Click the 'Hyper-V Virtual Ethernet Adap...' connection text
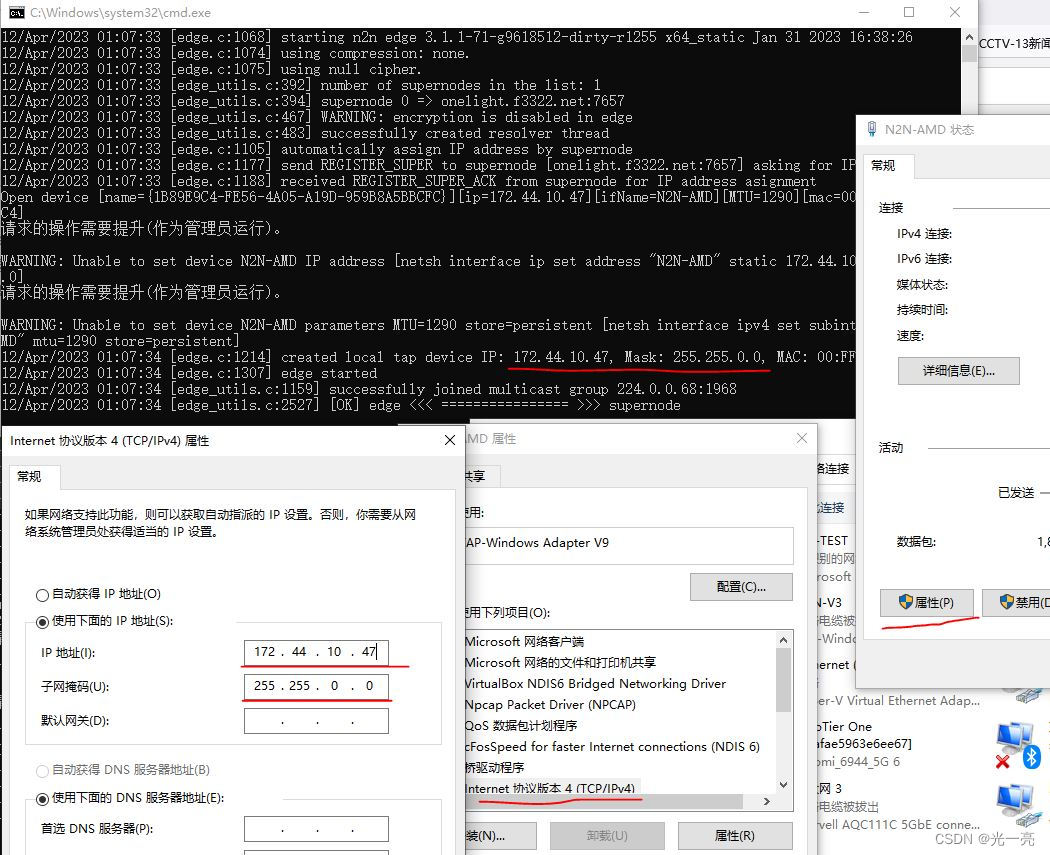Screen dimensions: 1050x855 (x=899, y=700)
